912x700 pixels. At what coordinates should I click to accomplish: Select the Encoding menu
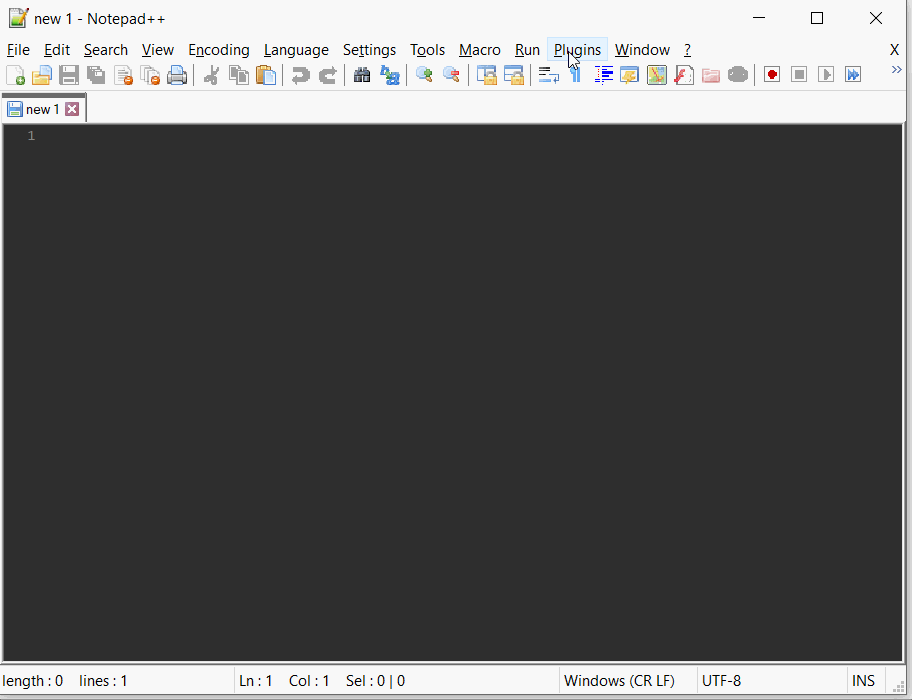[218, 50]
